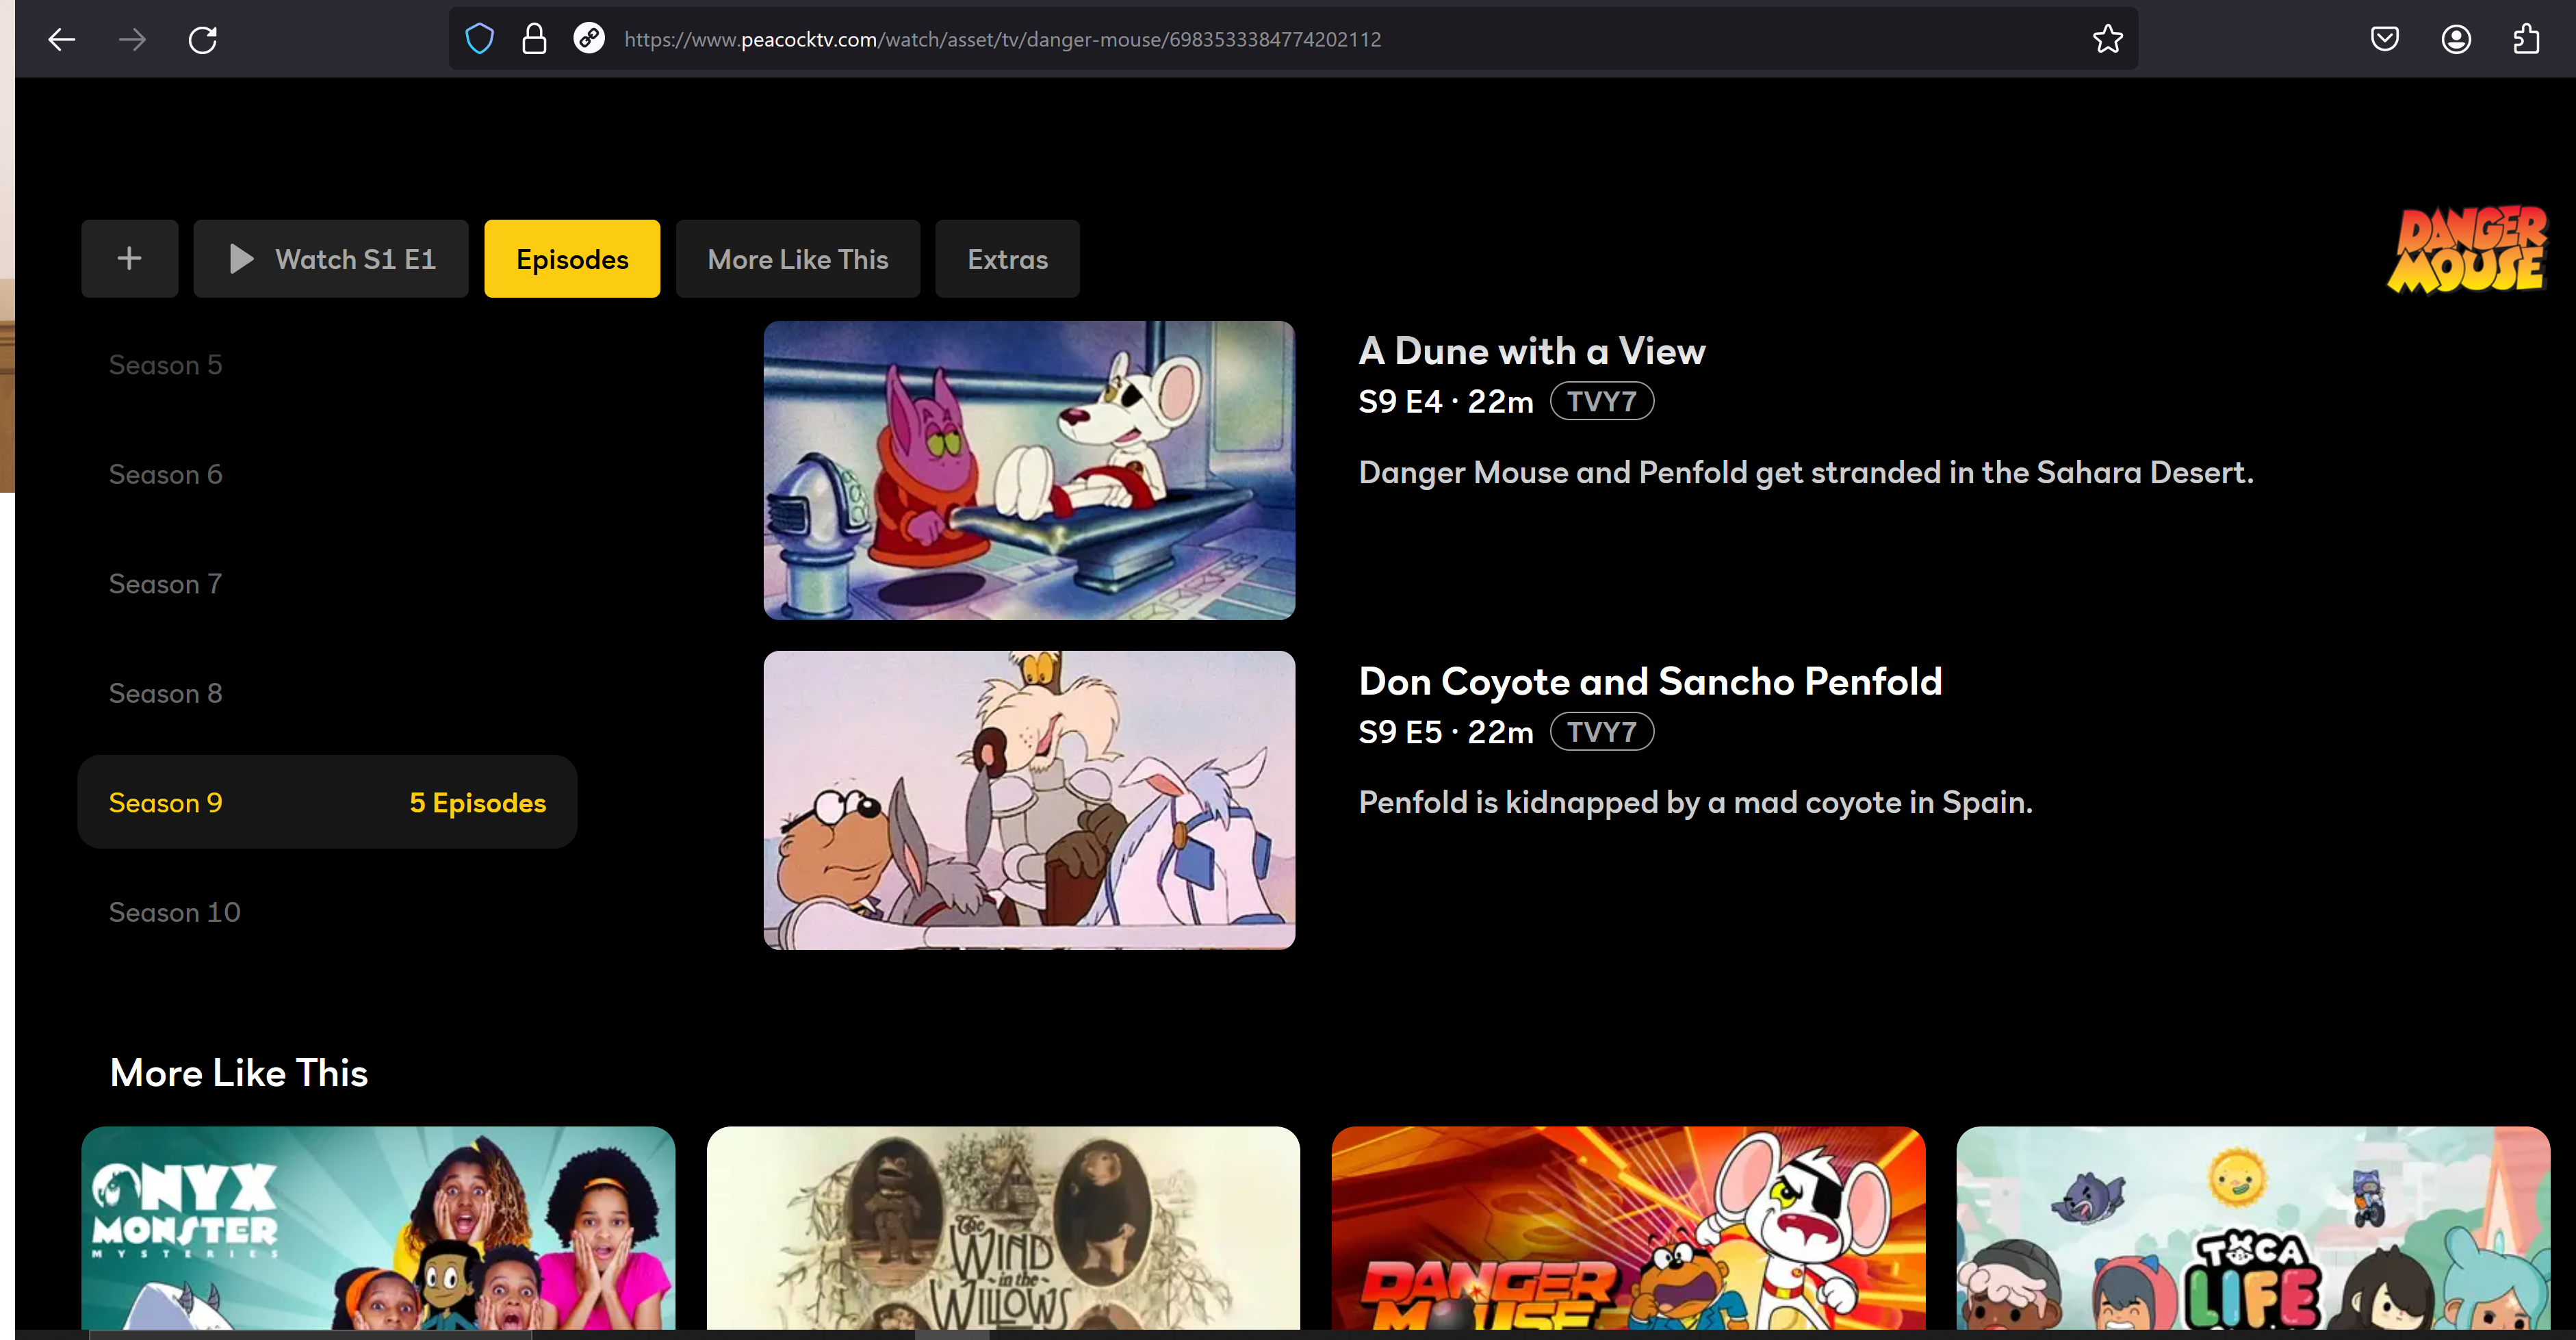
Task: View site security via the padlock icon
Action: point(534,39)
